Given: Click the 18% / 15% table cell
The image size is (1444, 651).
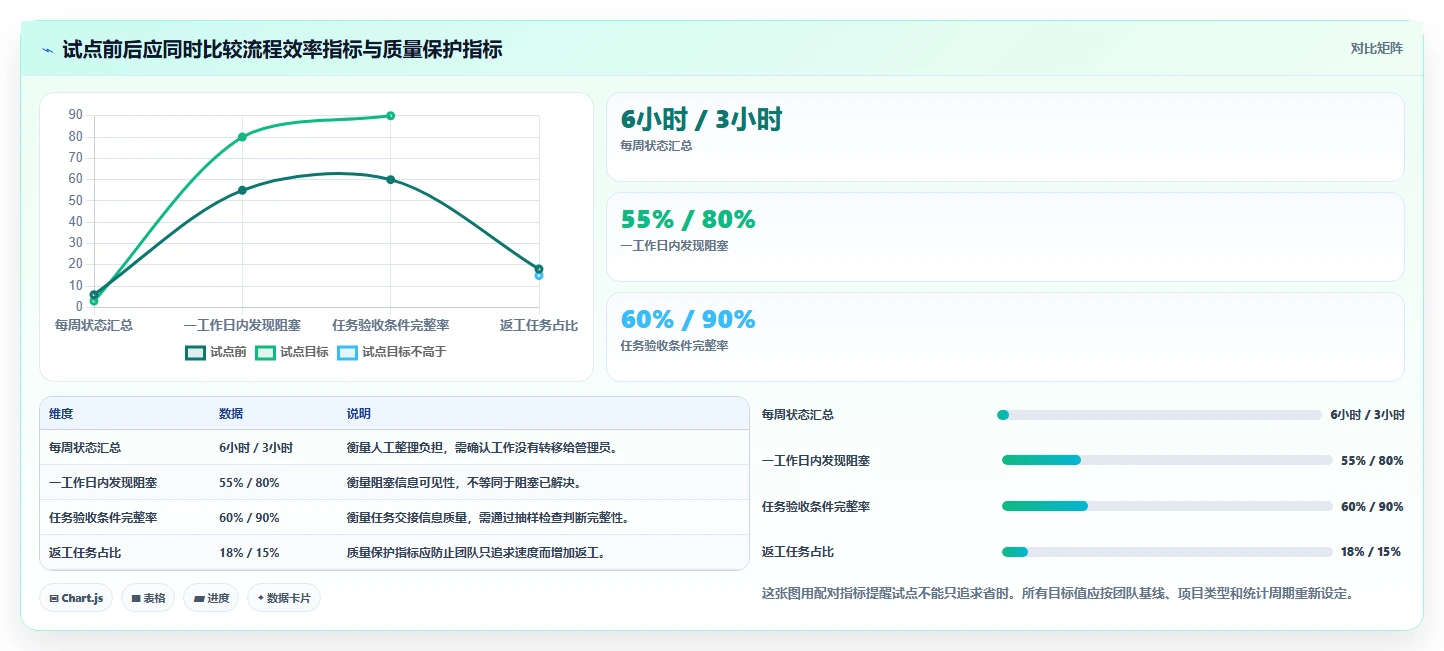Looking at the screenshot, I should click(249, 553).
